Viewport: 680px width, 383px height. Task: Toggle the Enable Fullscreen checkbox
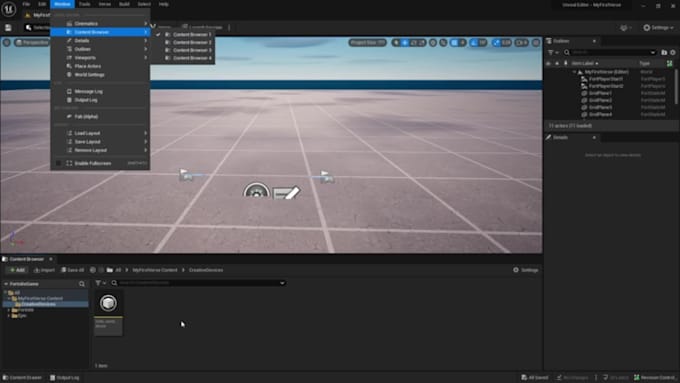point(58,164)
